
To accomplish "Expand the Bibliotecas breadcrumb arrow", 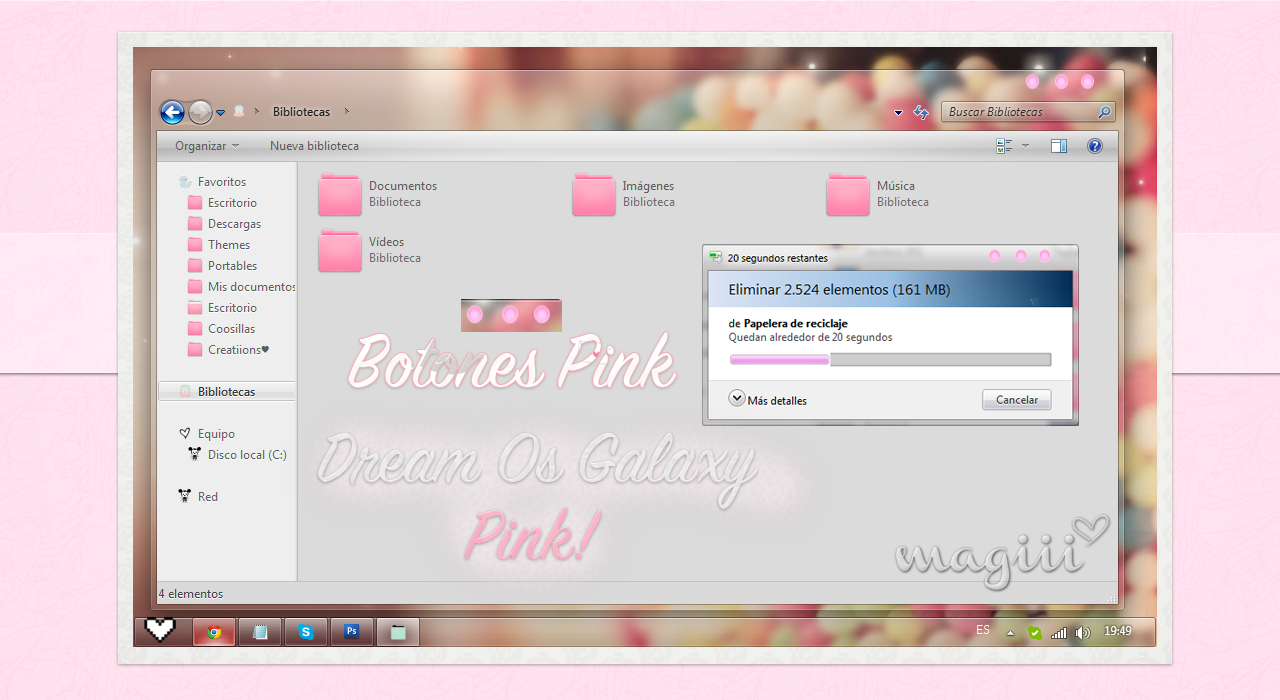I will point(345,112).
